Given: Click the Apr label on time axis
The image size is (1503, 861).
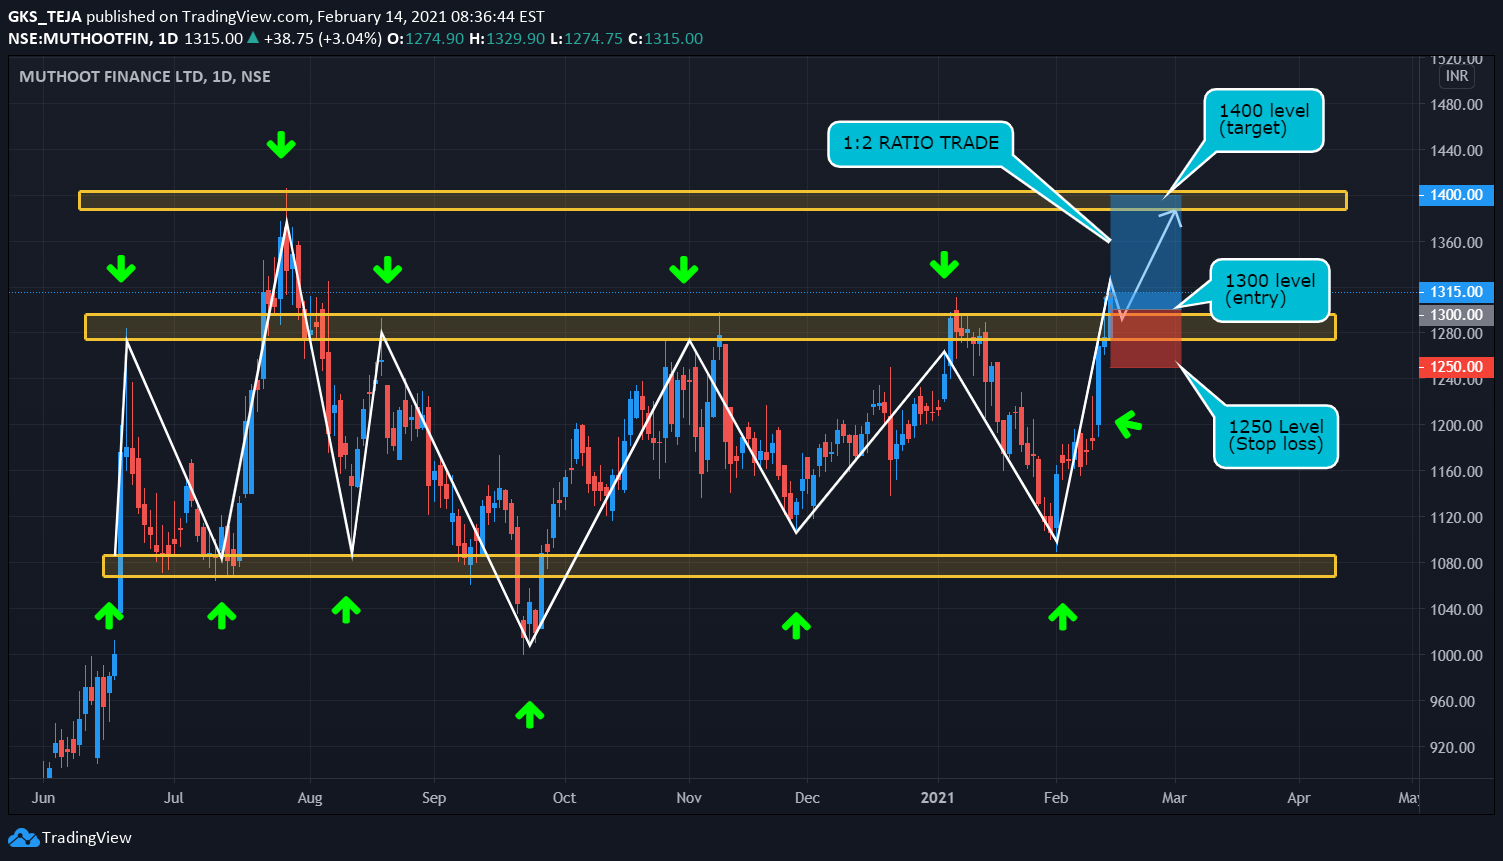Looking at the screenshot, I should pyautogui.click(x=1299, y=798).
